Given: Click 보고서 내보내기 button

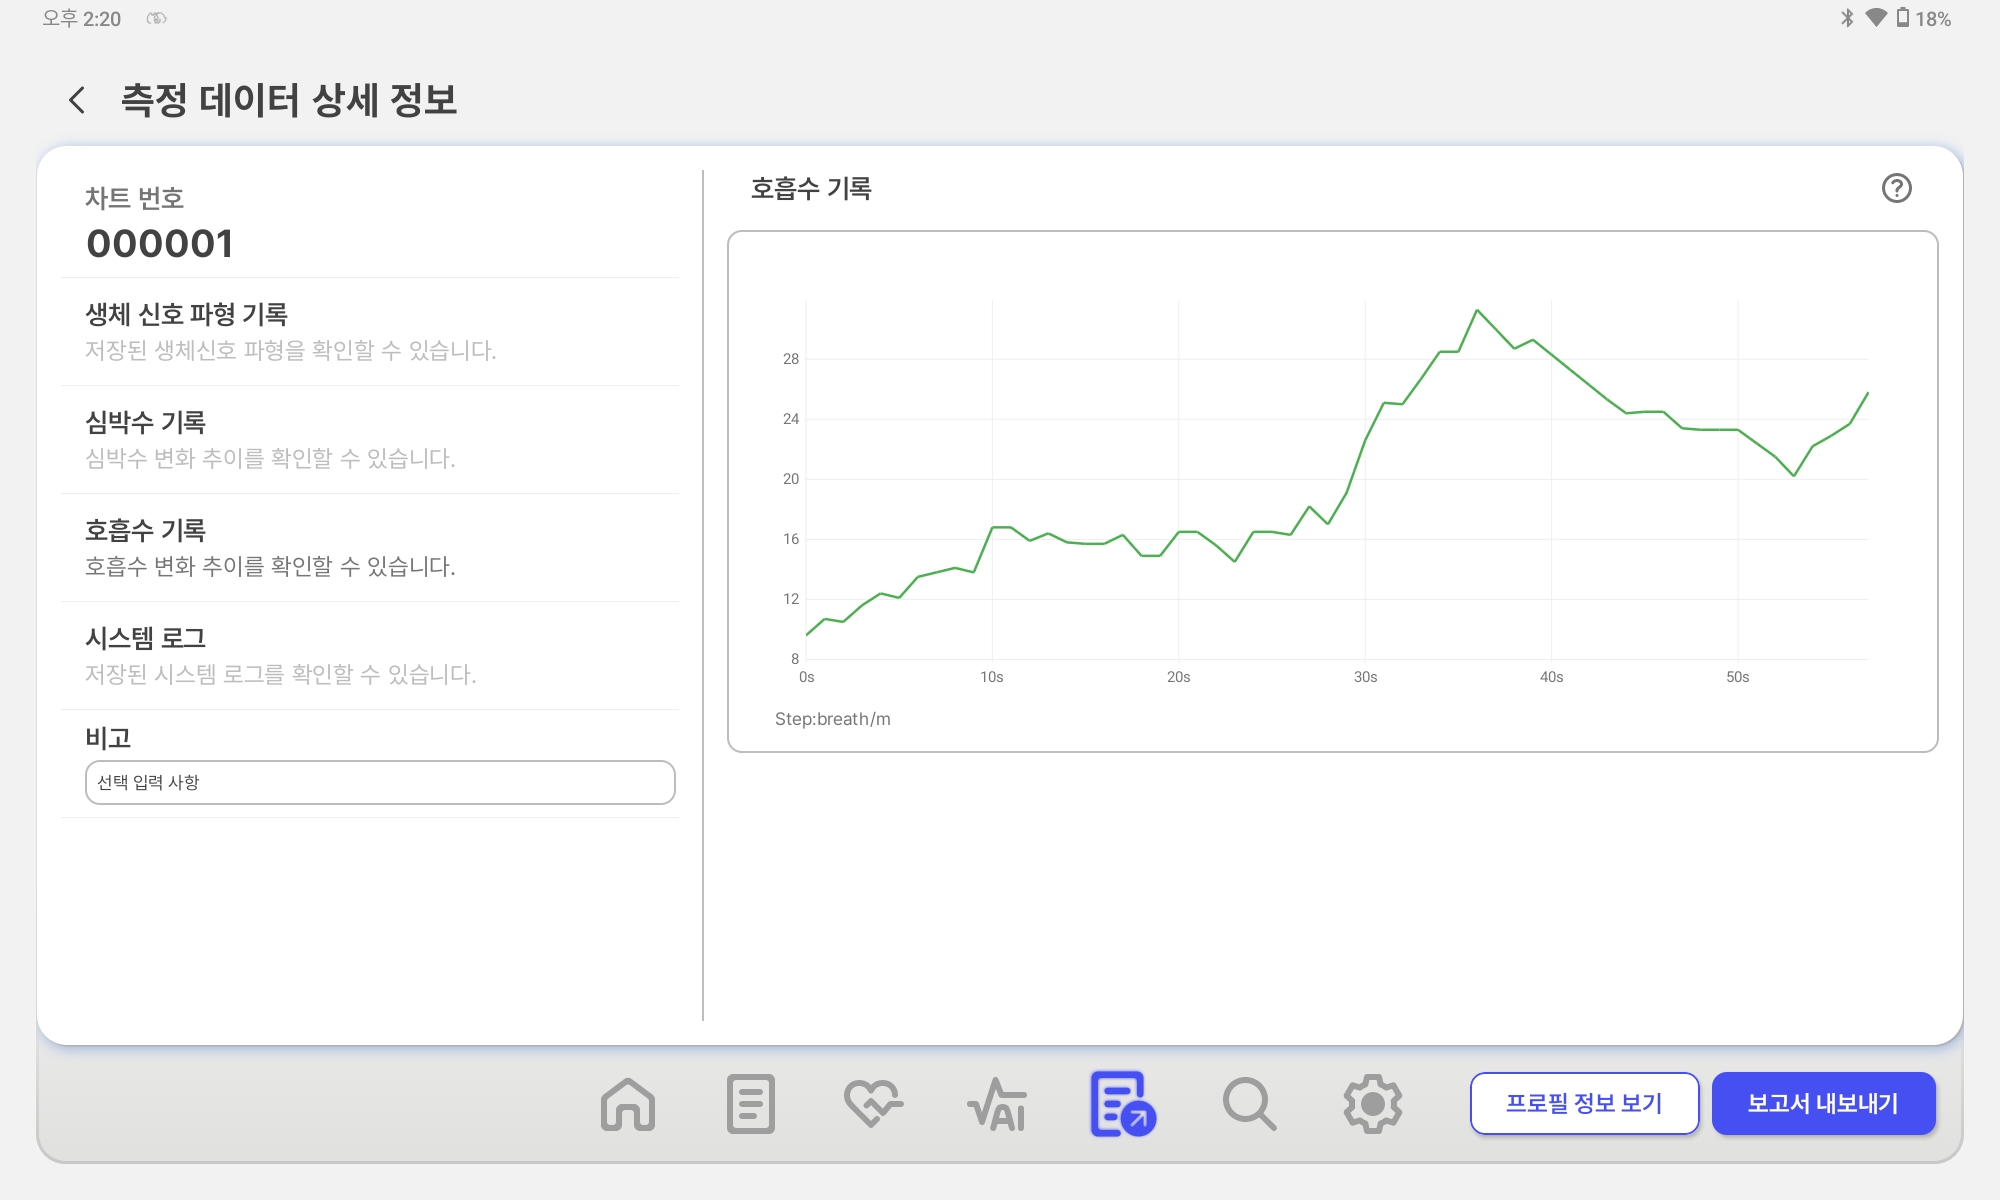Looking at the screenshot, I should pos(1823,1104).
